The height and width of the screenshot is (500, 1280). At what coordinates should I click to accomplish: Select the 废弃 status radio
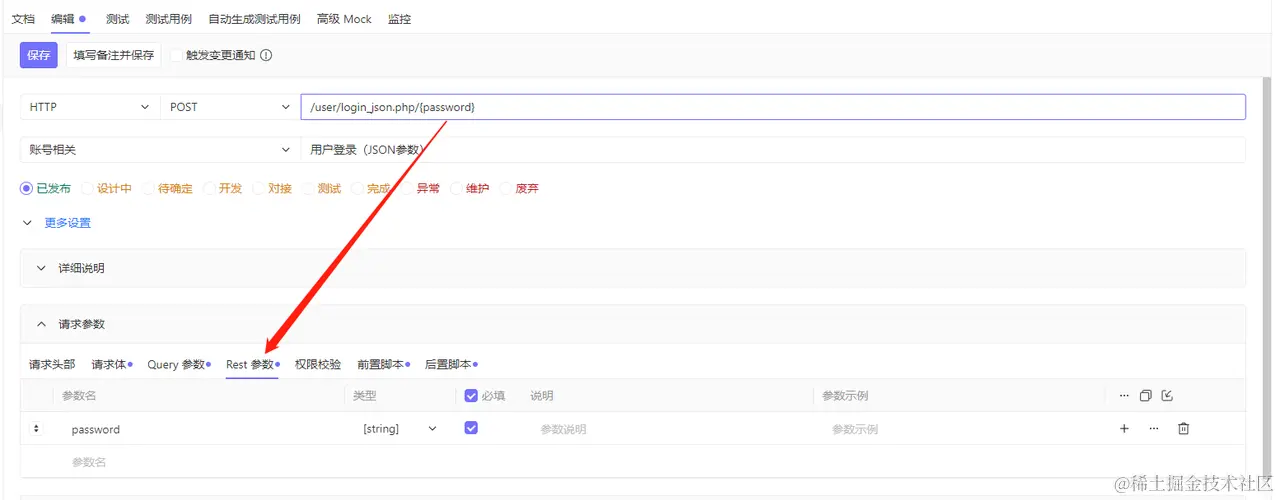505,188
